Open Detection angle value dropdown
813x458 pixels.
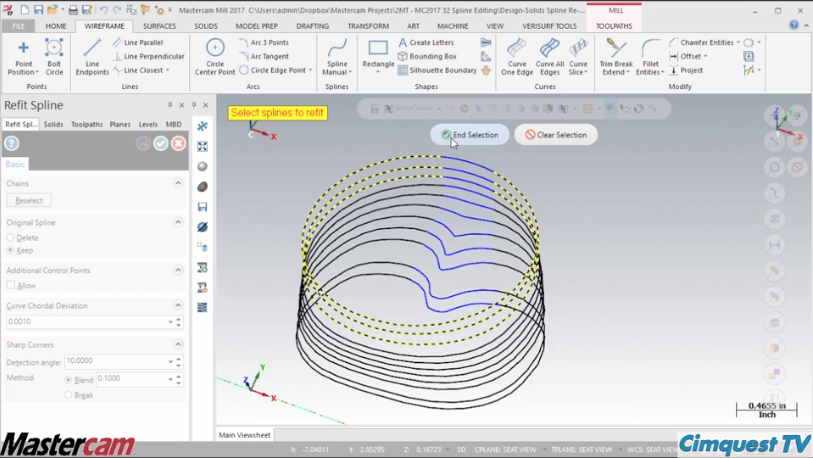[170, 362]
